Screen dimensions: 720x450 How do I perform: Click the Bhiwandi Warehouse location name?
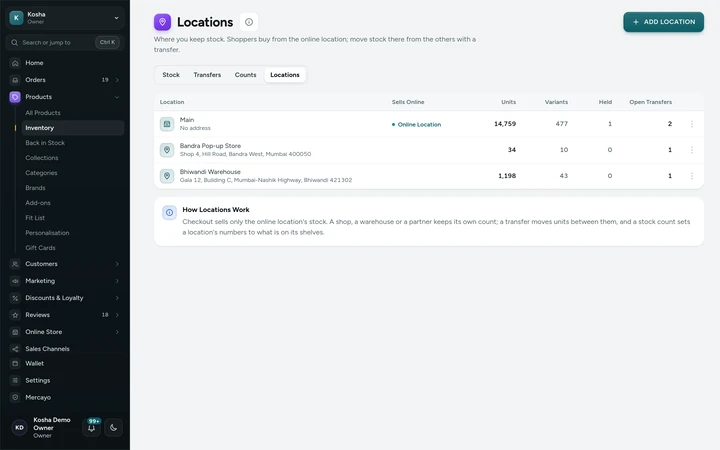pos(210,172)
